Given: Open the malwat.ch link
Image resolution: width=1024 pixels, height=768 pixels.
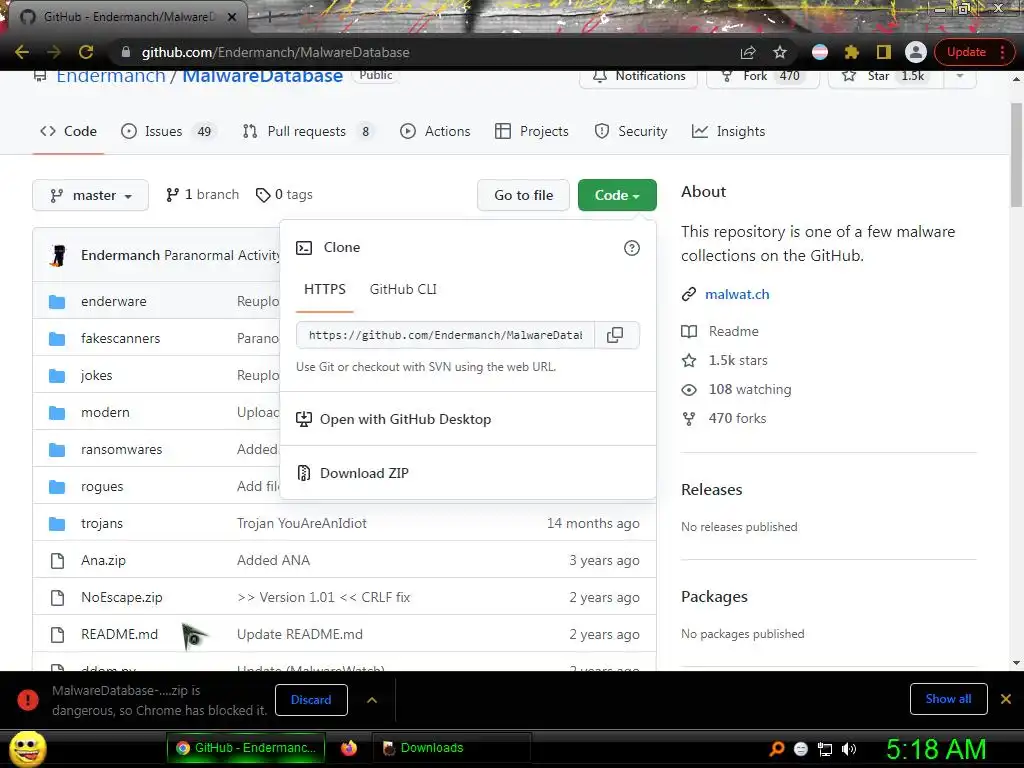Looking at the screenshot, I should click(x=737, y=295).
